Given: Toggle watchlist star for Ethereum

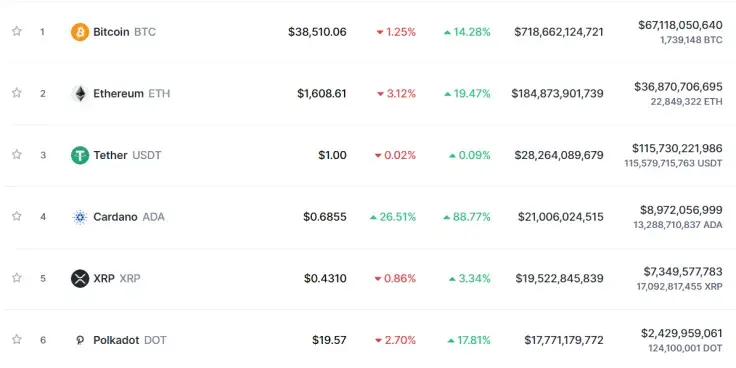Looking at the screenshot, I should [x=17, y=93].
